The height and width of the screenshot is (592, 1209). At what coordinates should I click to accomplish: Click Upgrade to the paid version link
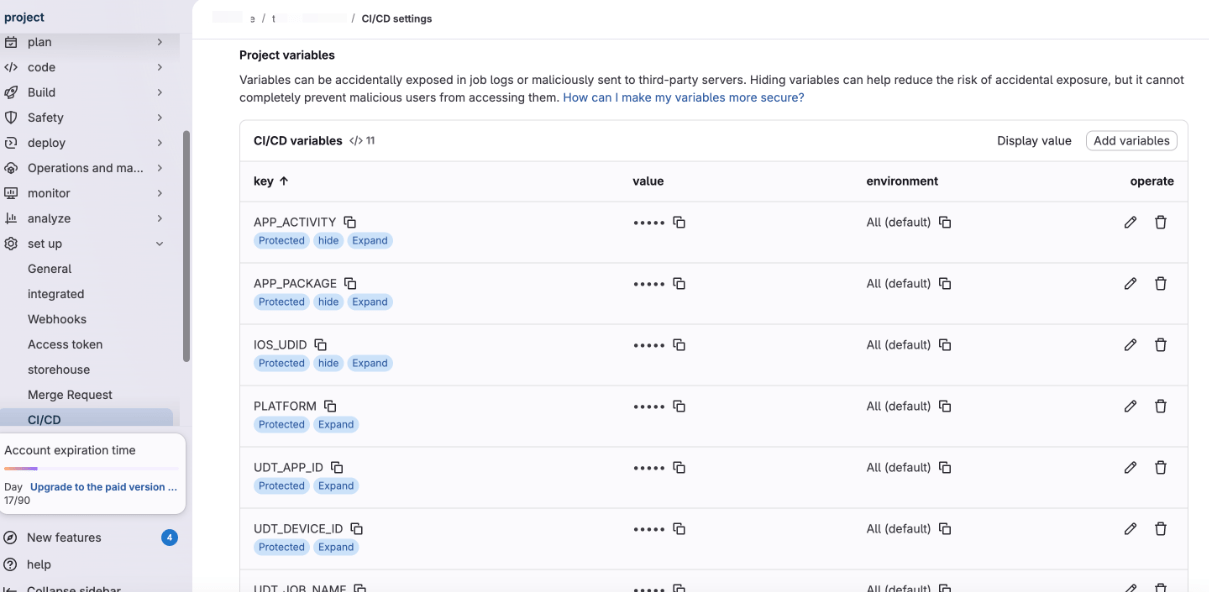point(104,487)
